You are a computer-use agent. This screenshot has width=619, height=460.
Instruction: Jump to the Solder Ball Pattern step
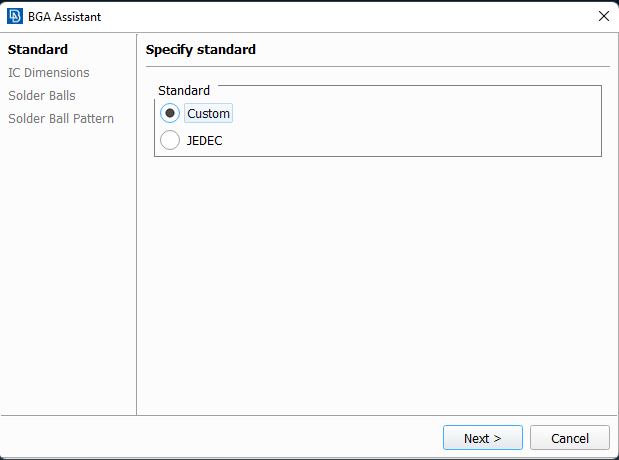(61, 118)
